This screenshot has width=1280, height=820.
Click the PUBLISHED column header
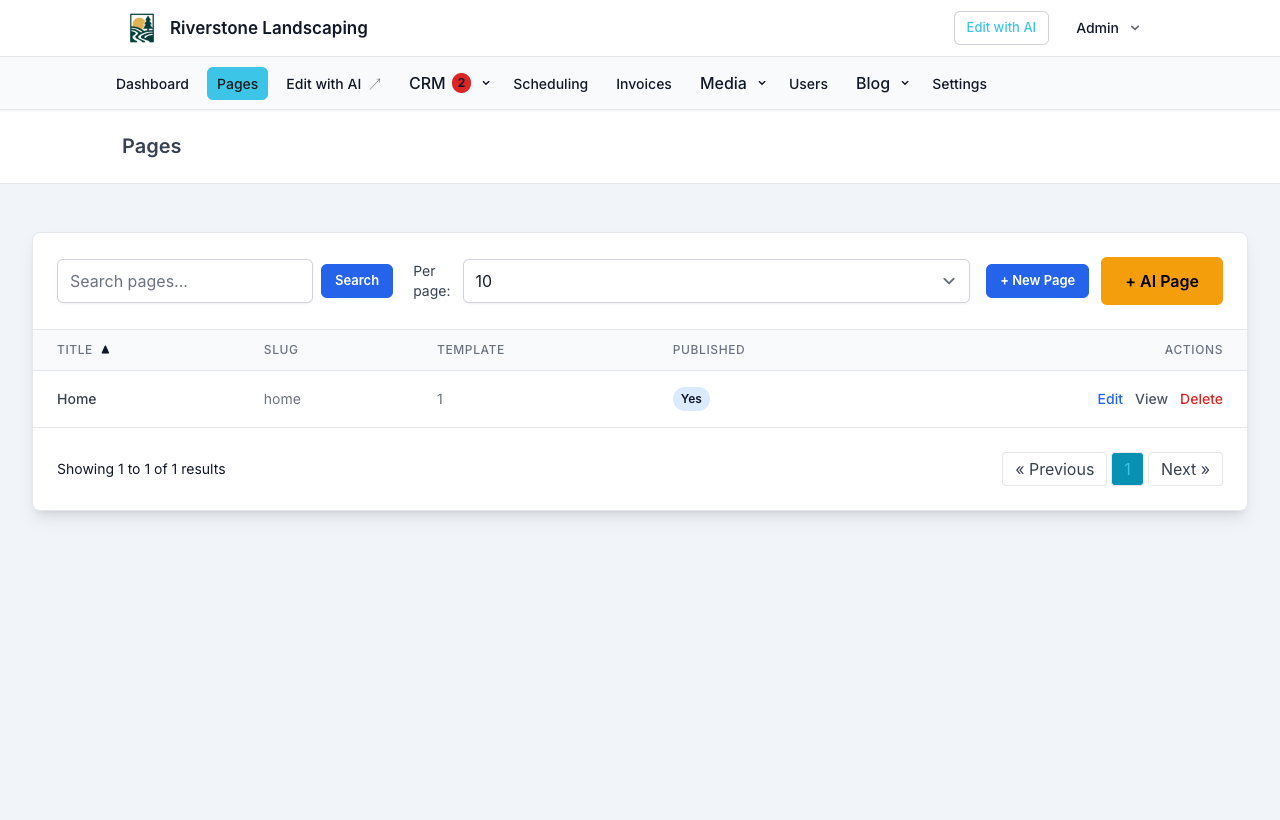click(x=709, y=350)
